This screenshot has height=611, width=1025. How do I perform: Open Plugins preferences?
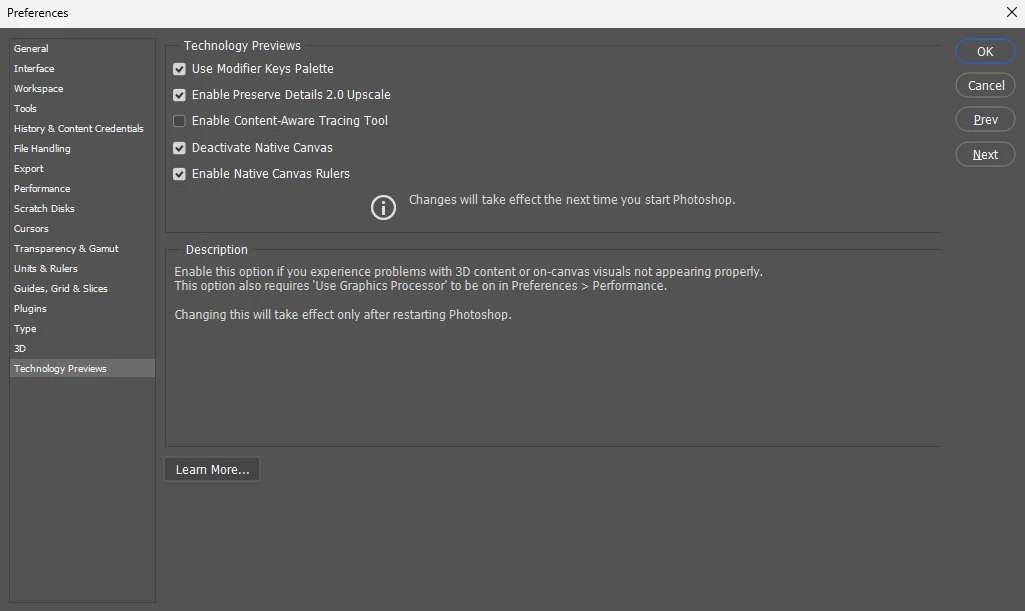point(82,308)
